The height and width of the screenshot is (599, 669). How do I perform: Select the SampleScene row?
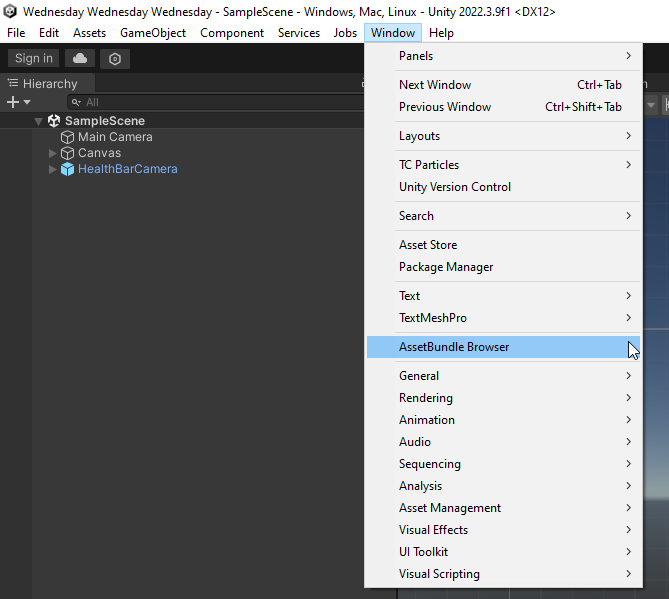point(183,121)
